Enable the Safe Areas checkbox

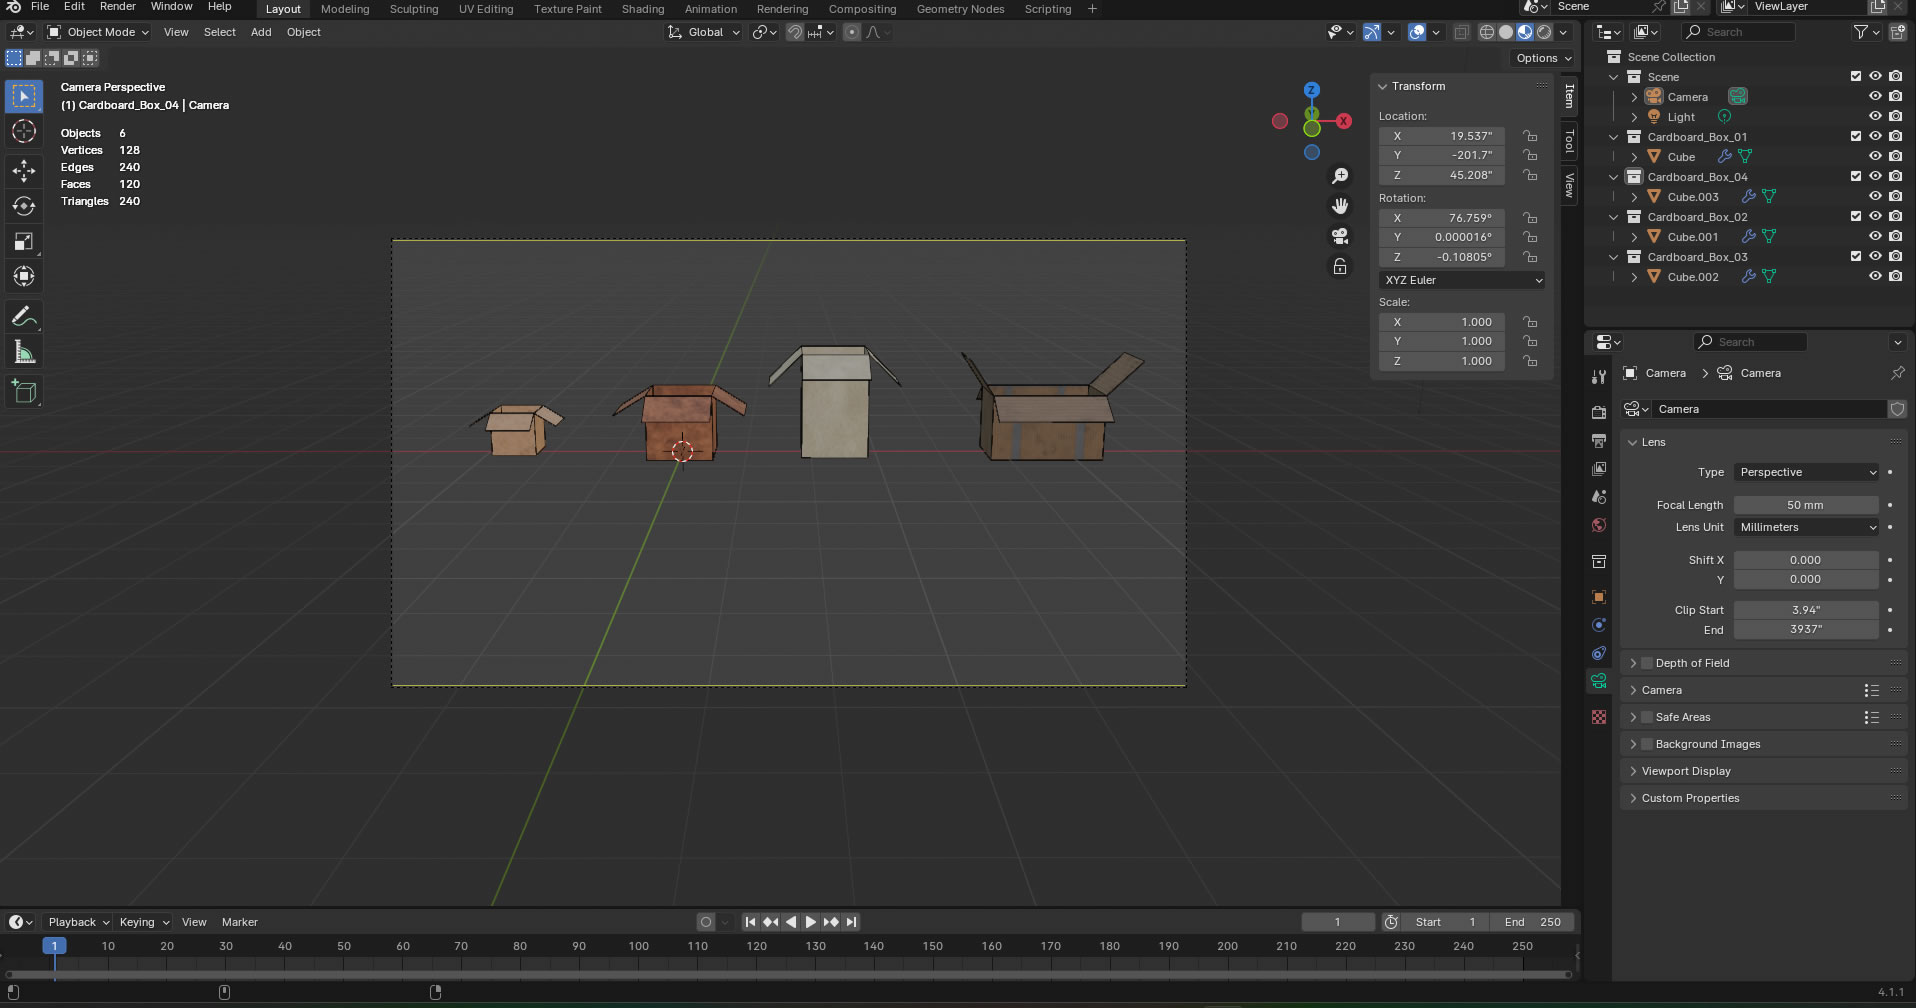[x=1647, y=717]
